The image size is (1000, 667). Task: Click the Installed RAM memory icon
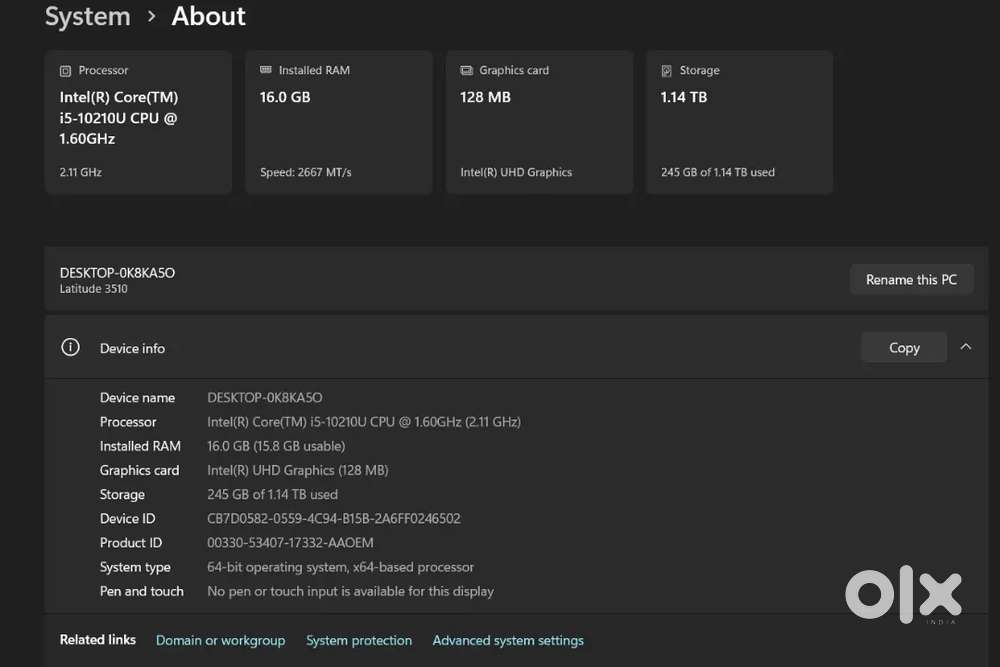pyautogui.click(x=266, y=70)
